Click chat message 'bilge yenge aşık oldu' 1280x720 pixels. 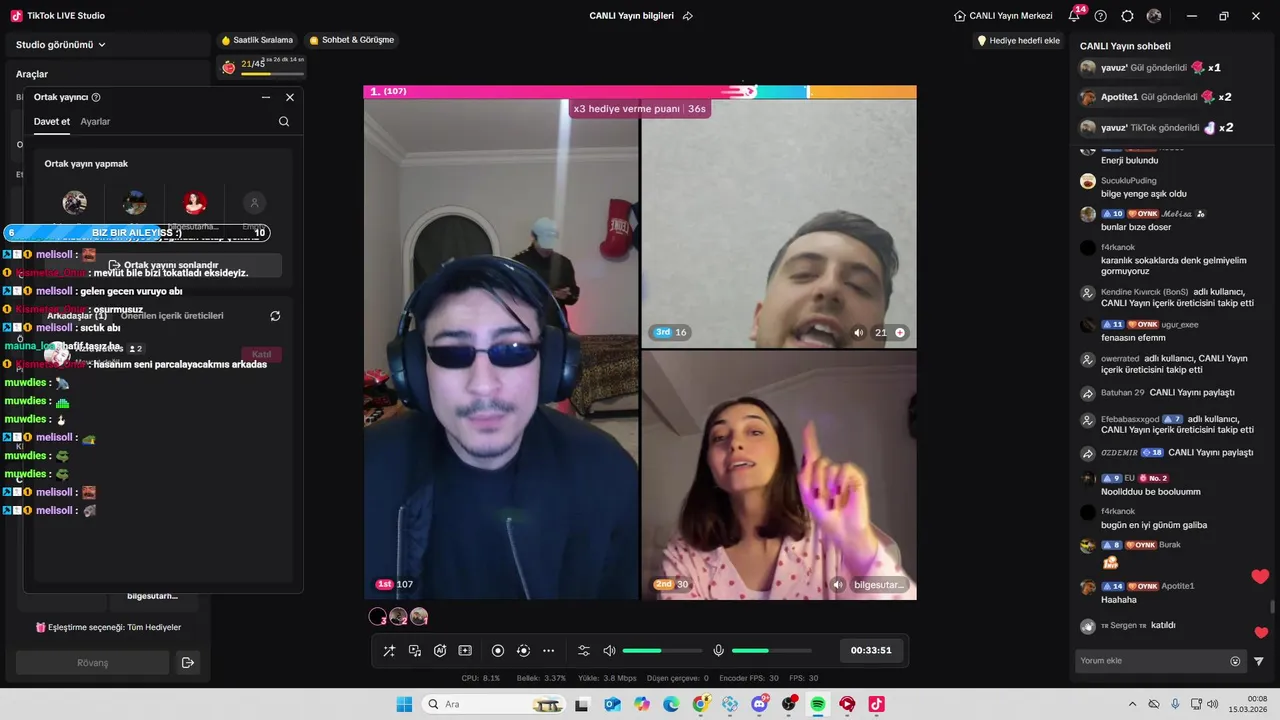1144,194
